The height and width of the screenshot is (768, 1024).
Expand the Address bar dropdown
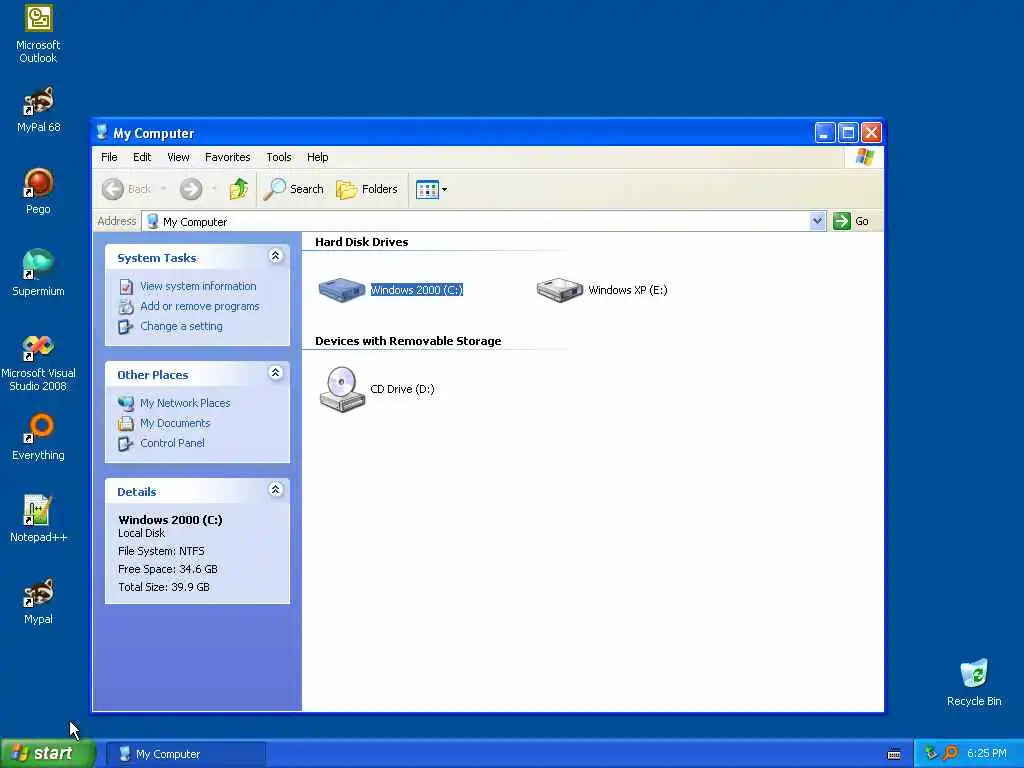[817, 221]
